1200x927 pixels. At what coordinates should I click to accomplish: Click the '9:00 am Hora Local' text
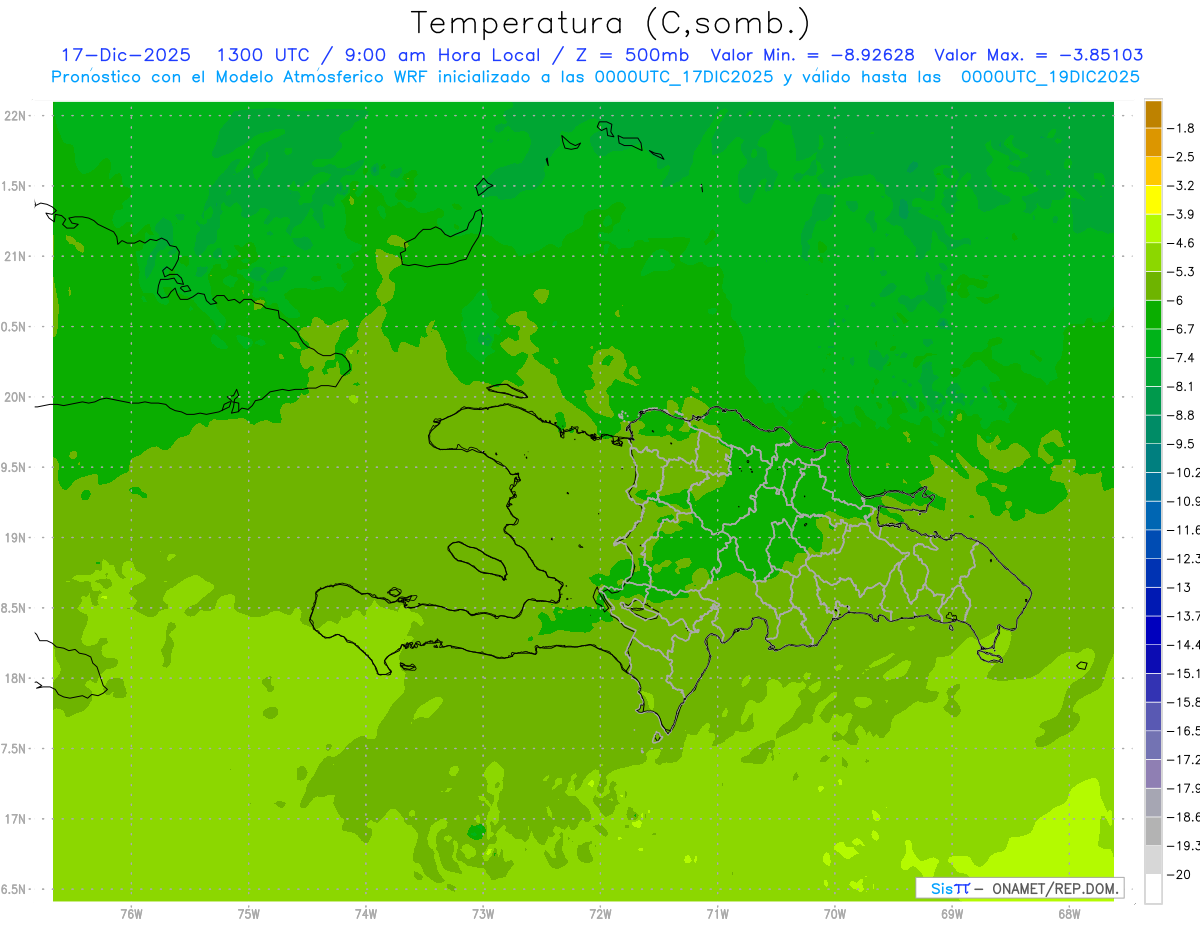(x=443, y=55)
